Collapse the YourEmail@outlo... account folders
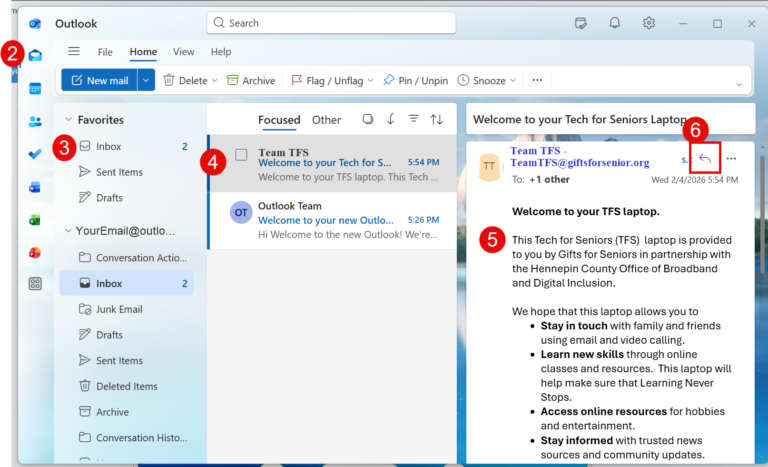The height and width of the screenshot is (467, 768). (x=69, y=230)
